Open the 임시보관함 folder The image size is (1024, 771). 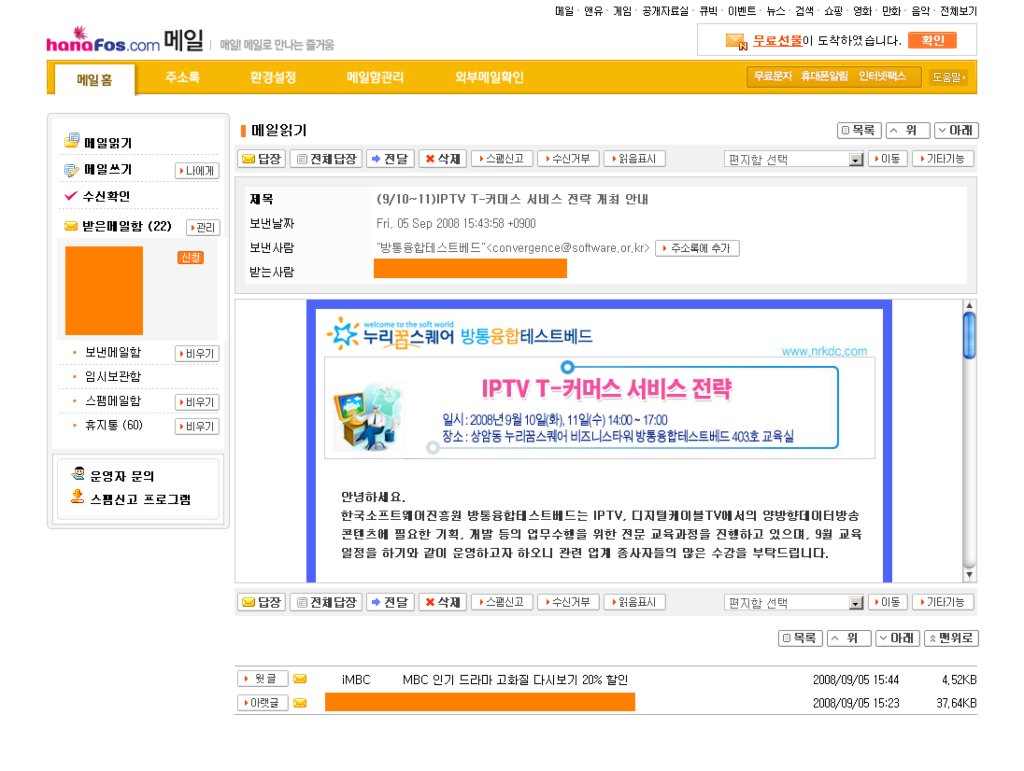pos(113,377)
